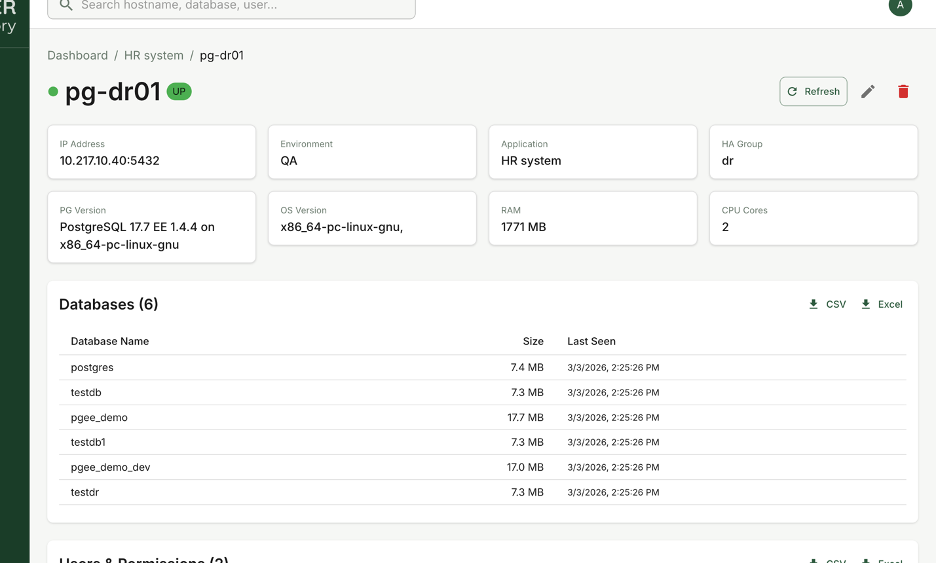Click the PG Version info card

click(151, 227)
